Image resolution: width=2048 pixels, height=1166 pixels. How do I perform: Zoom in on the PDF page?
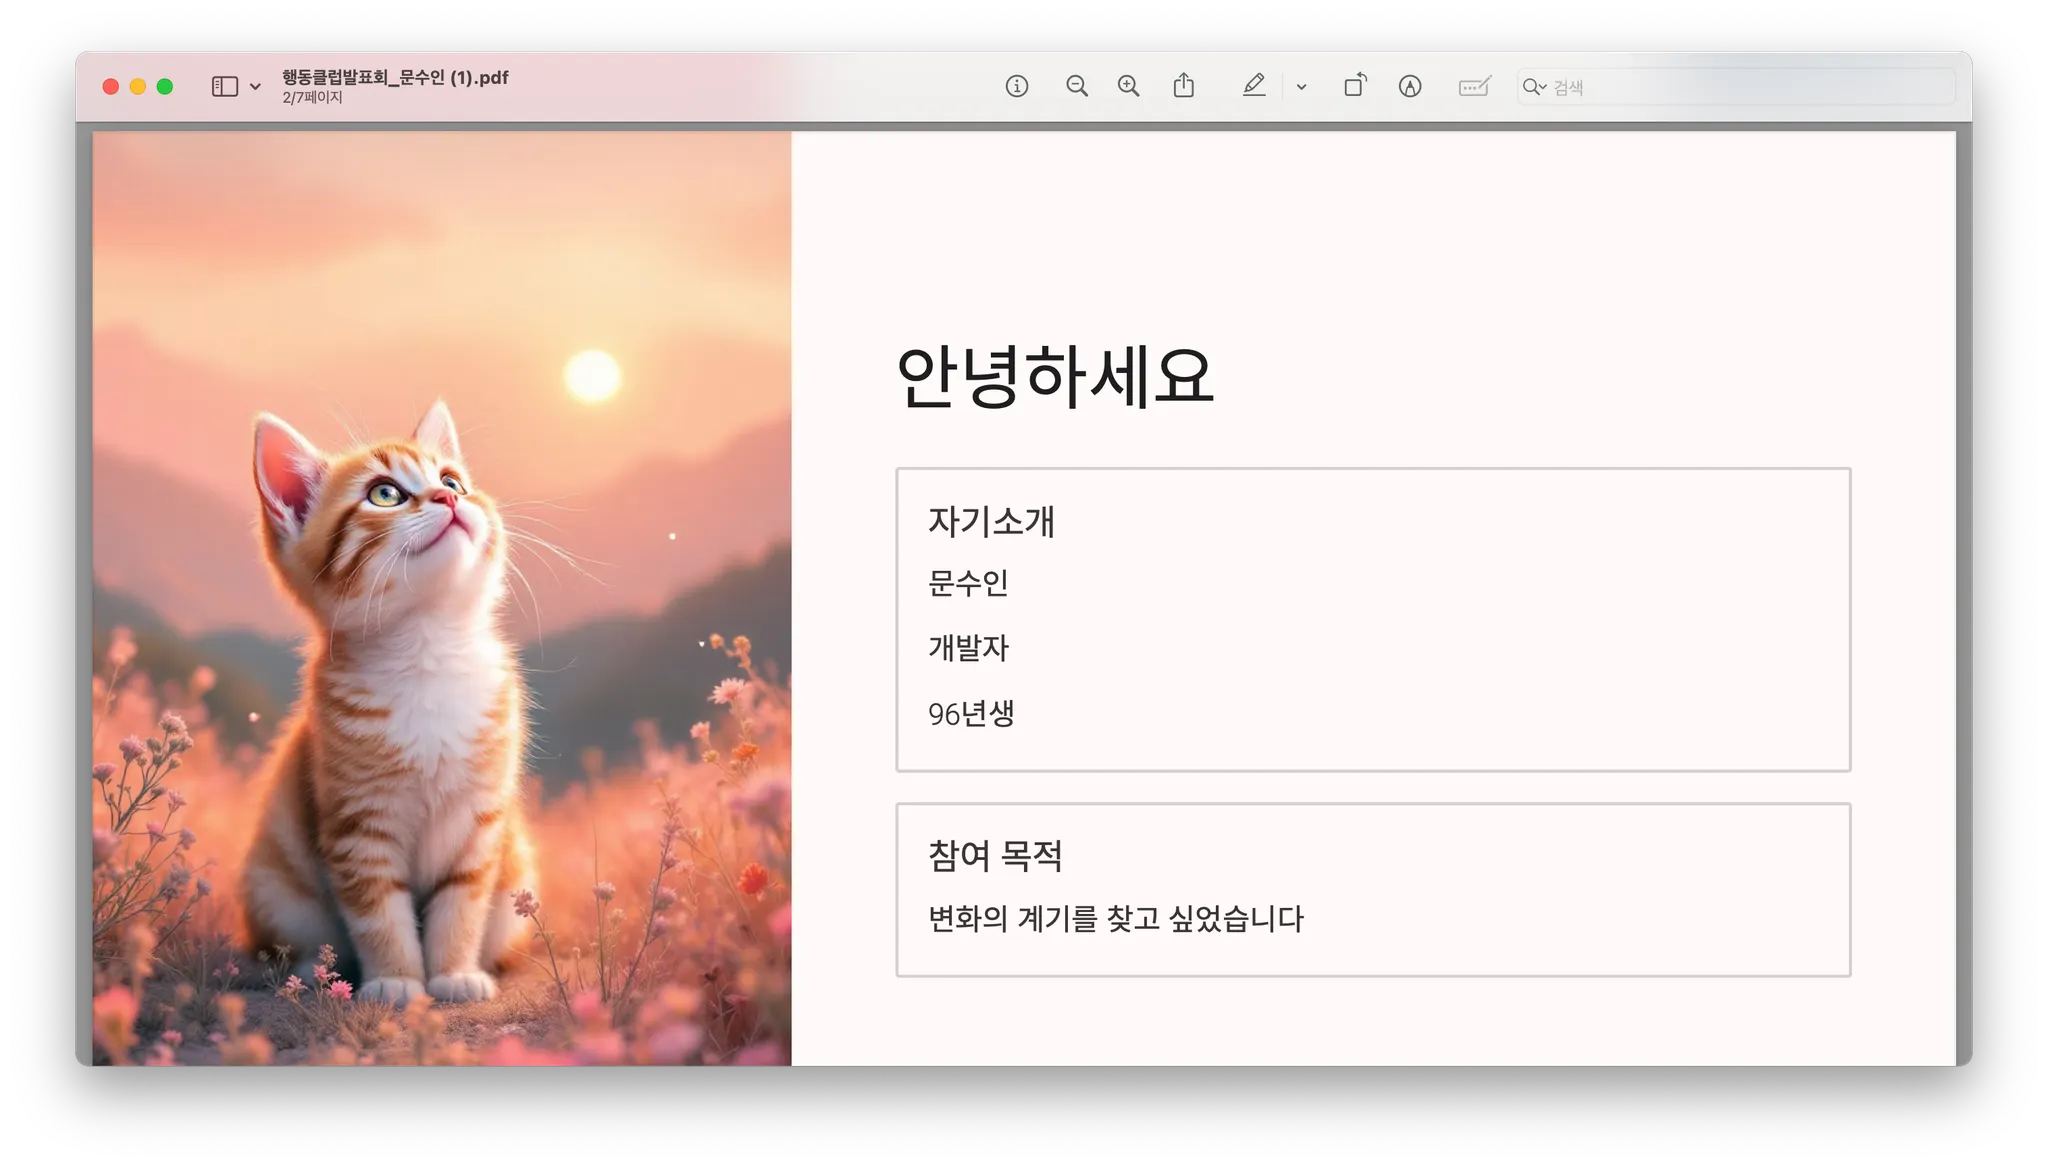[x=1128, y=86]
